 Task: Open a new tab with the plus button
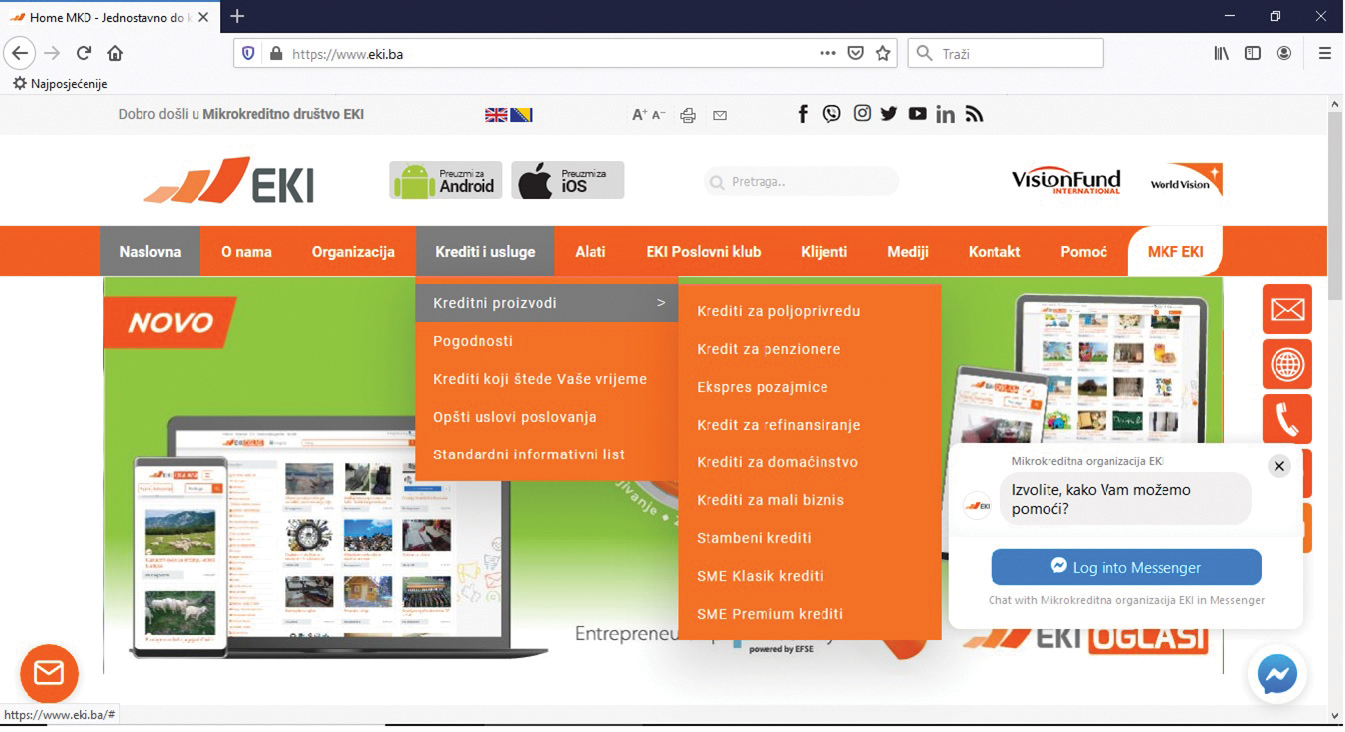(237, 16)
